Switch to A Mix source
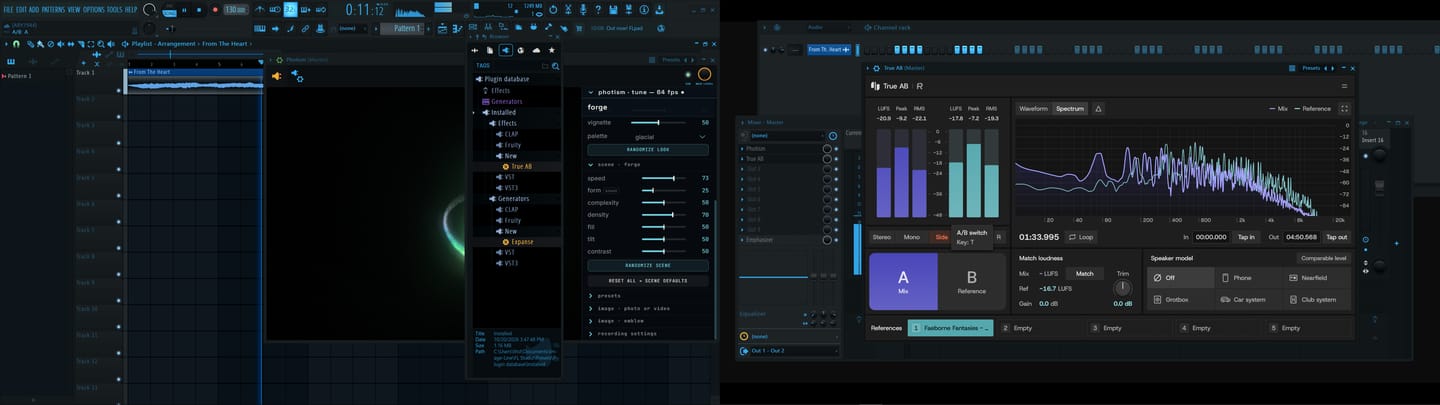The height and width of the screenshot is (405, 1440). coord(903,281)
